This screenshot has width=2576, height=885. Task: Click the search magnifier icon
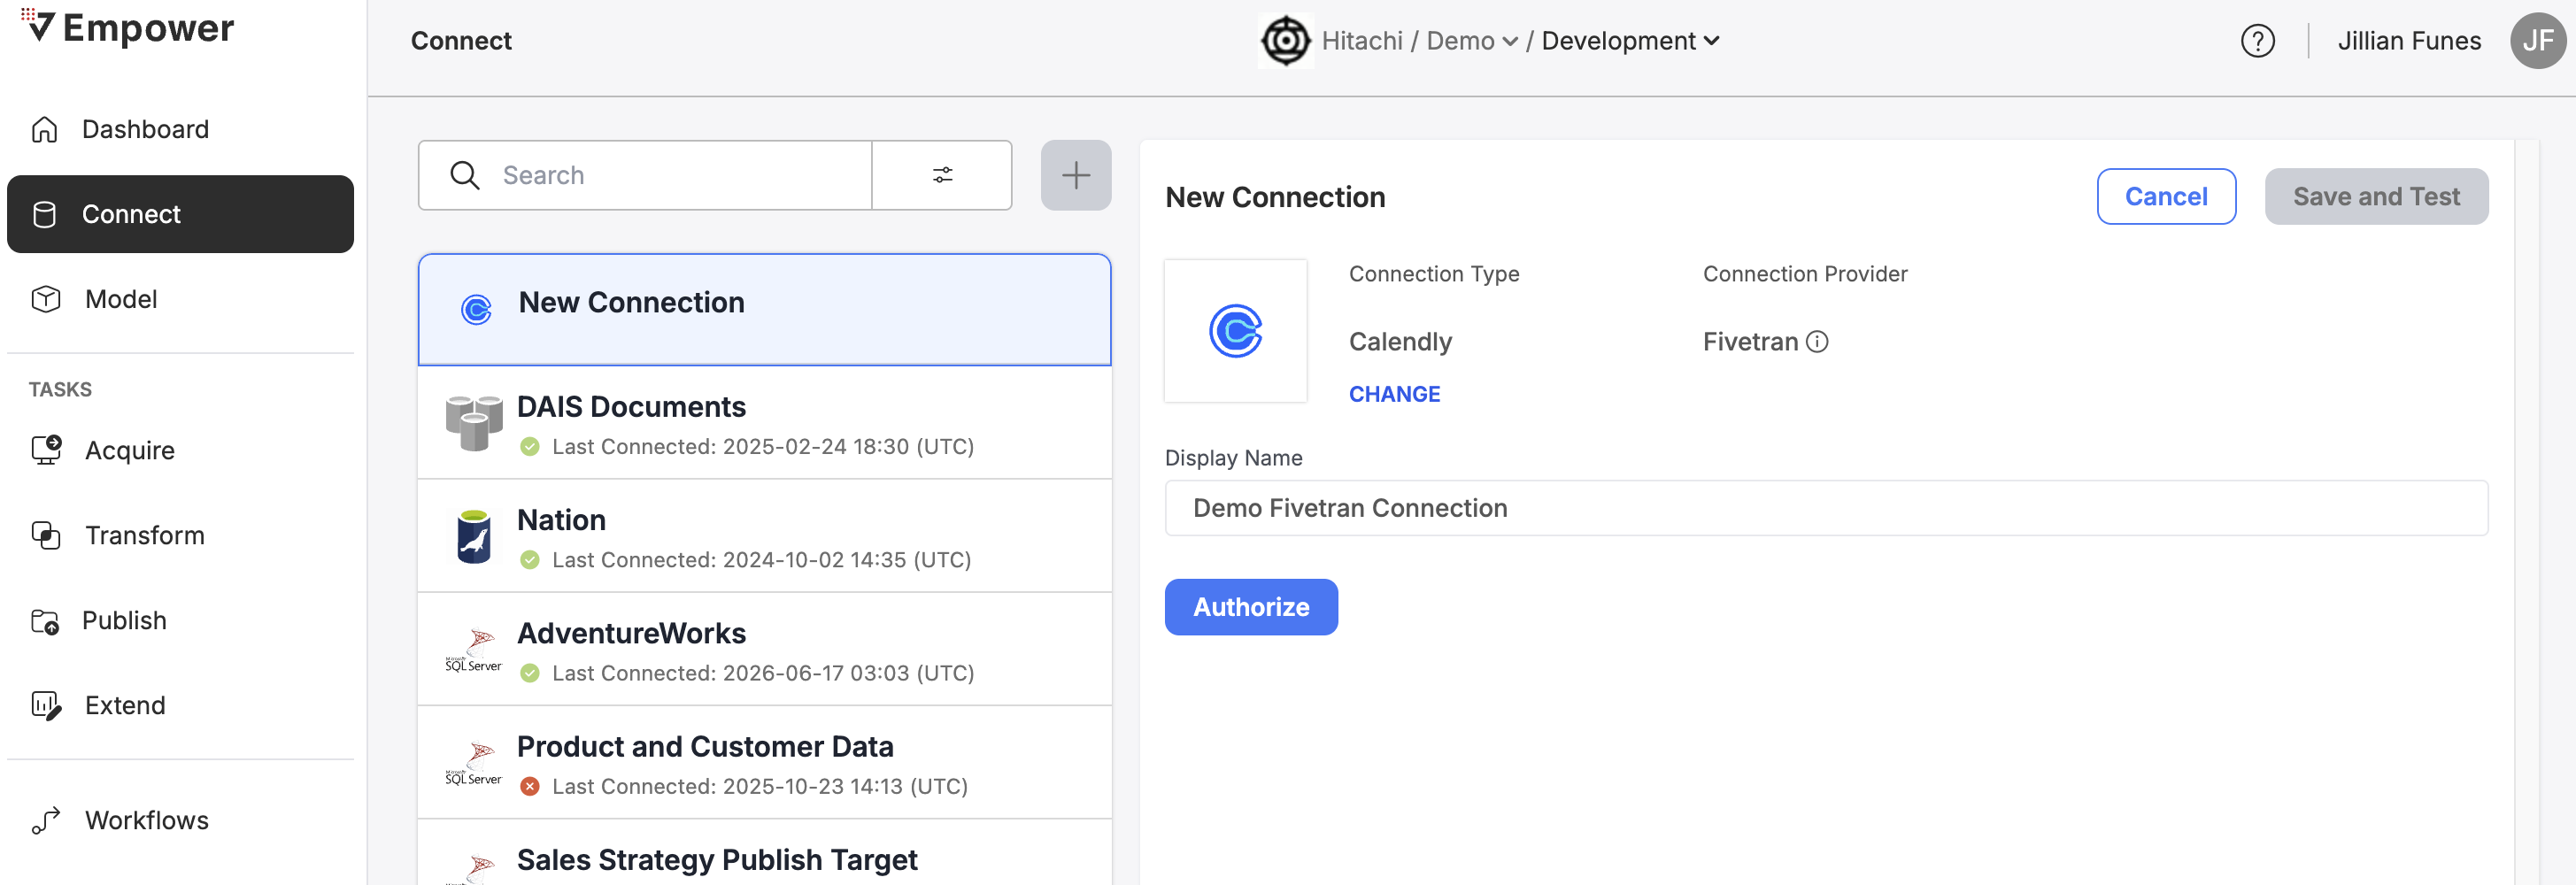pyautogui.click(x=465, y=175)
